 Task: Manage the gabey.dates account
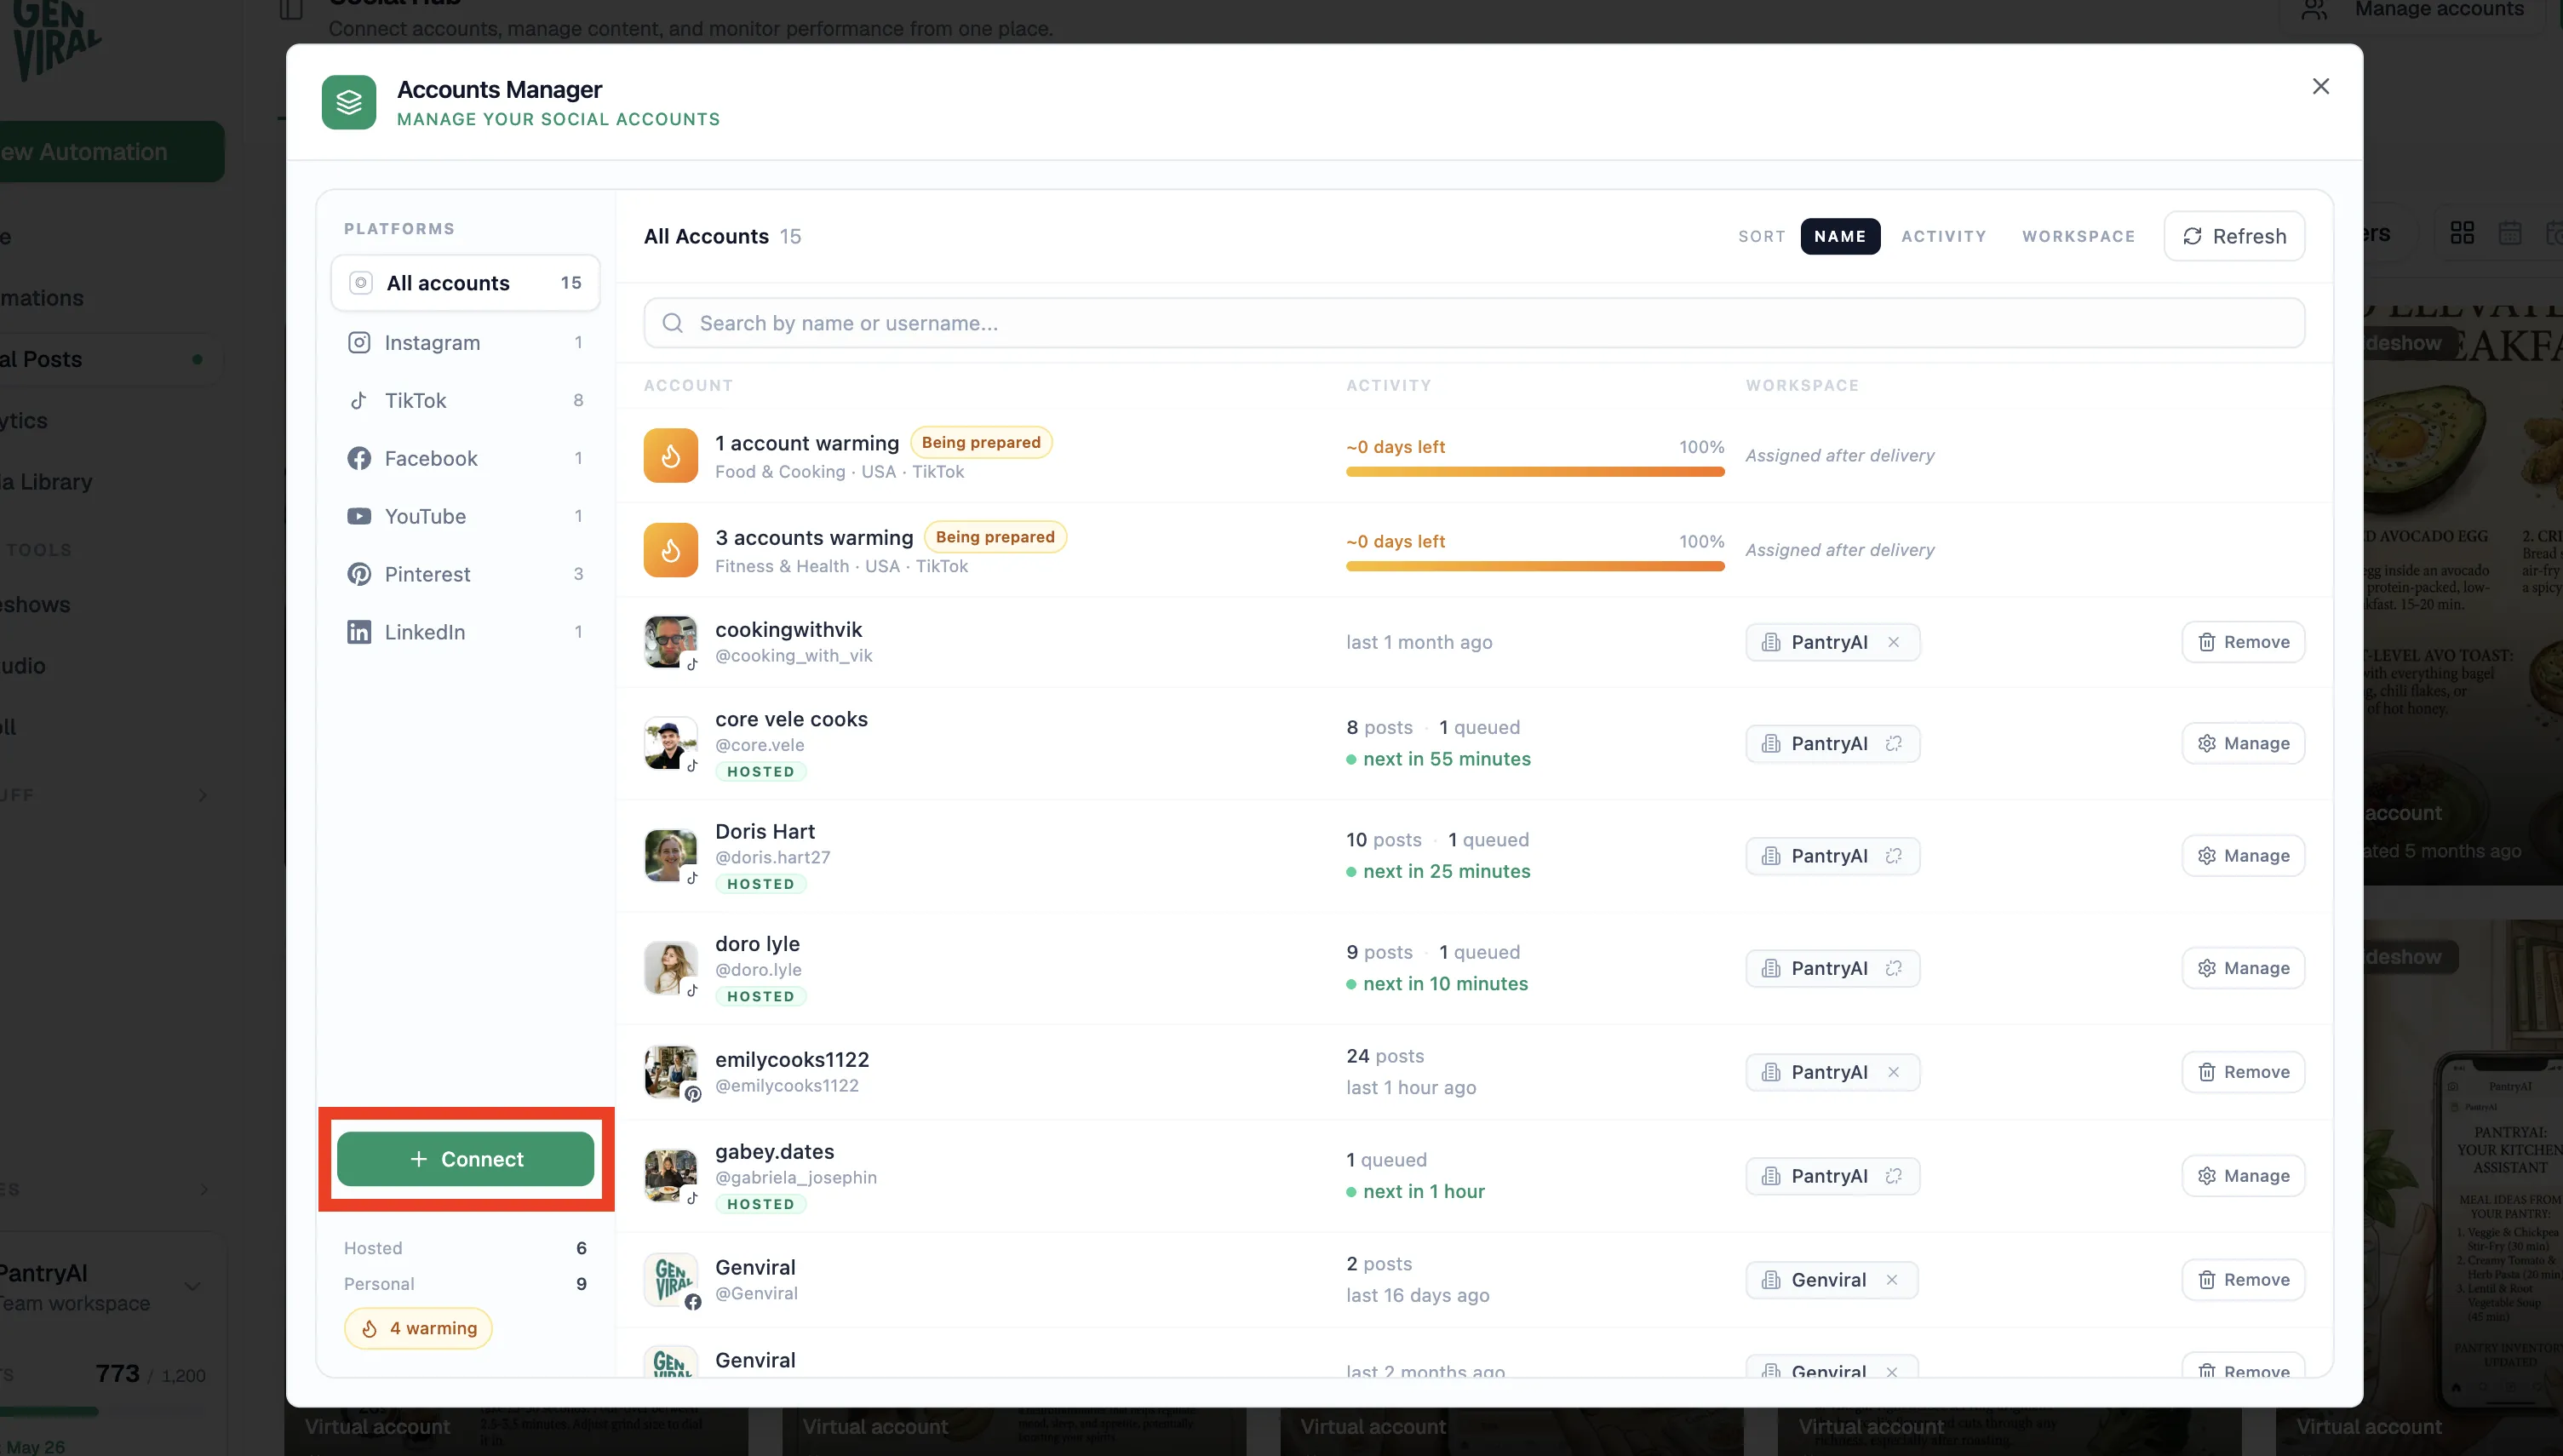pos(2243,1177)
